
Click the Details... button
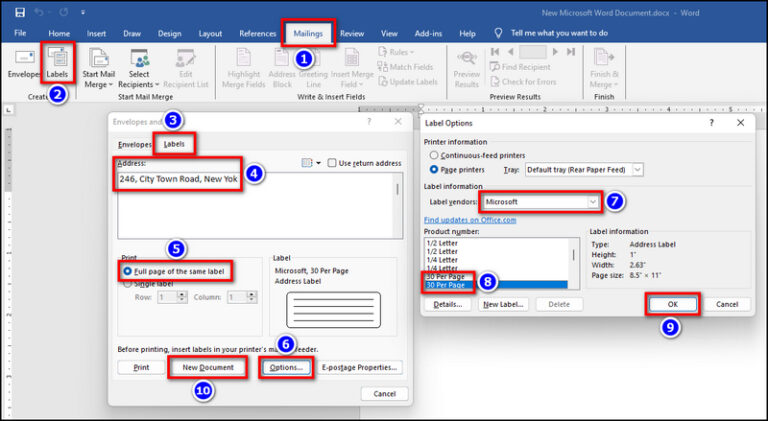coord(448,304)
